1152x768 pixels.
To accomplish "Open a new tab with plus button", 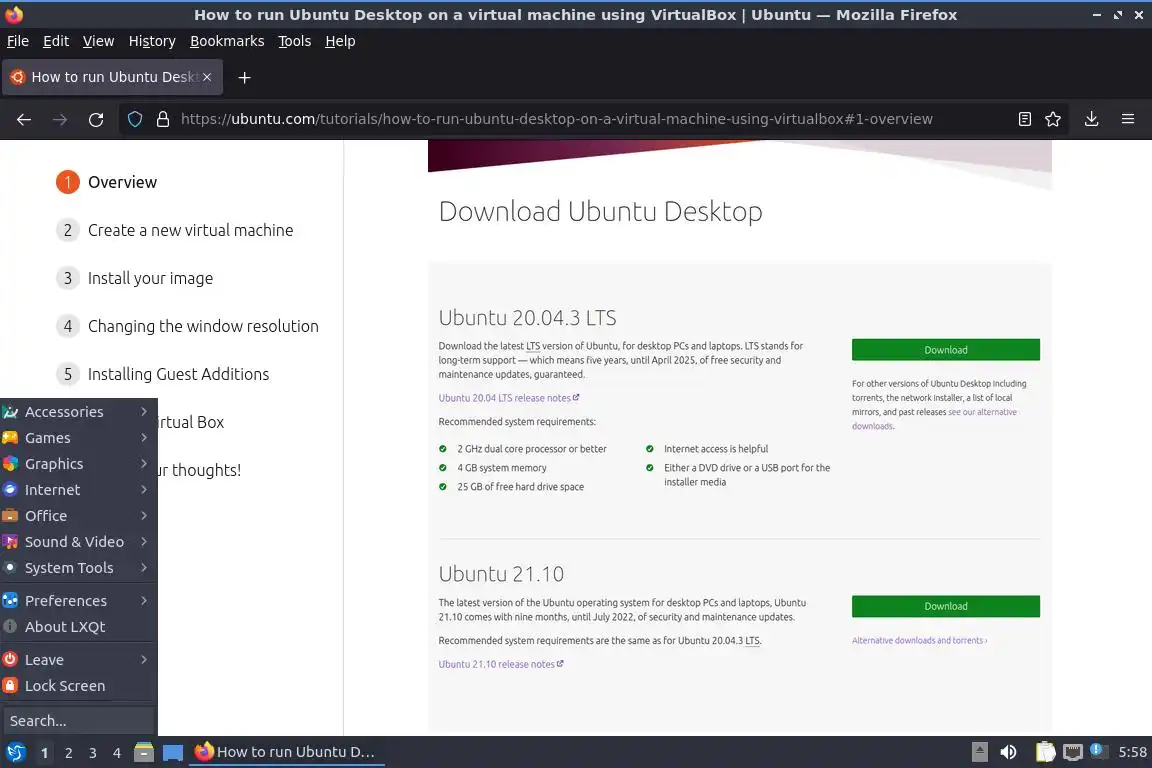I will point(245,77).
